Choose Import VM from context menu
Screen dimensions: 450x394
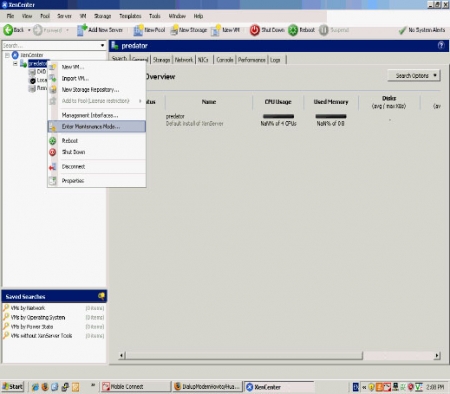(x=97, y=78)
